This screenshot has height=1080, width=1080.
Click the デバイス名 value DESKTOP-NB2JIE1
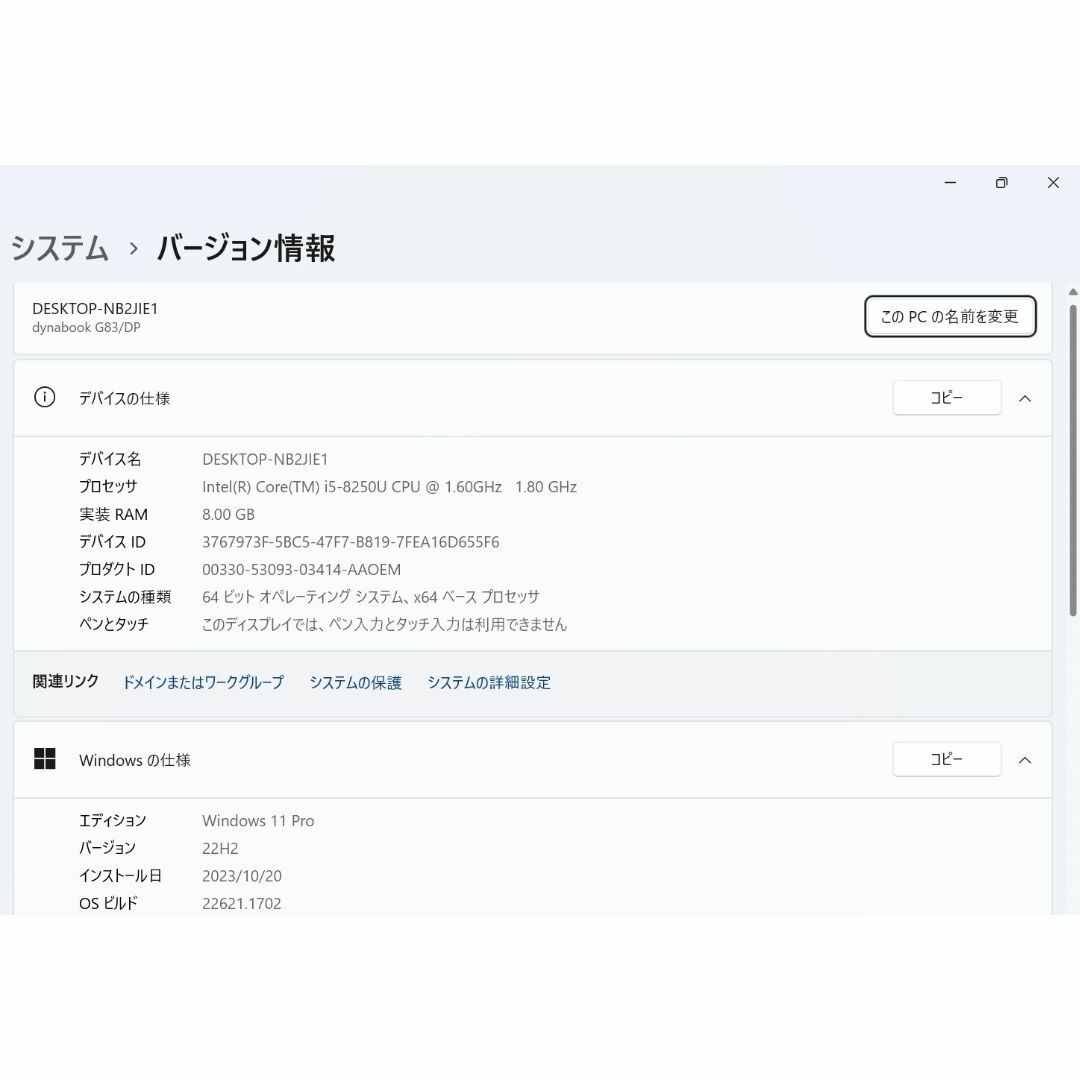click(x=264, y=459)
